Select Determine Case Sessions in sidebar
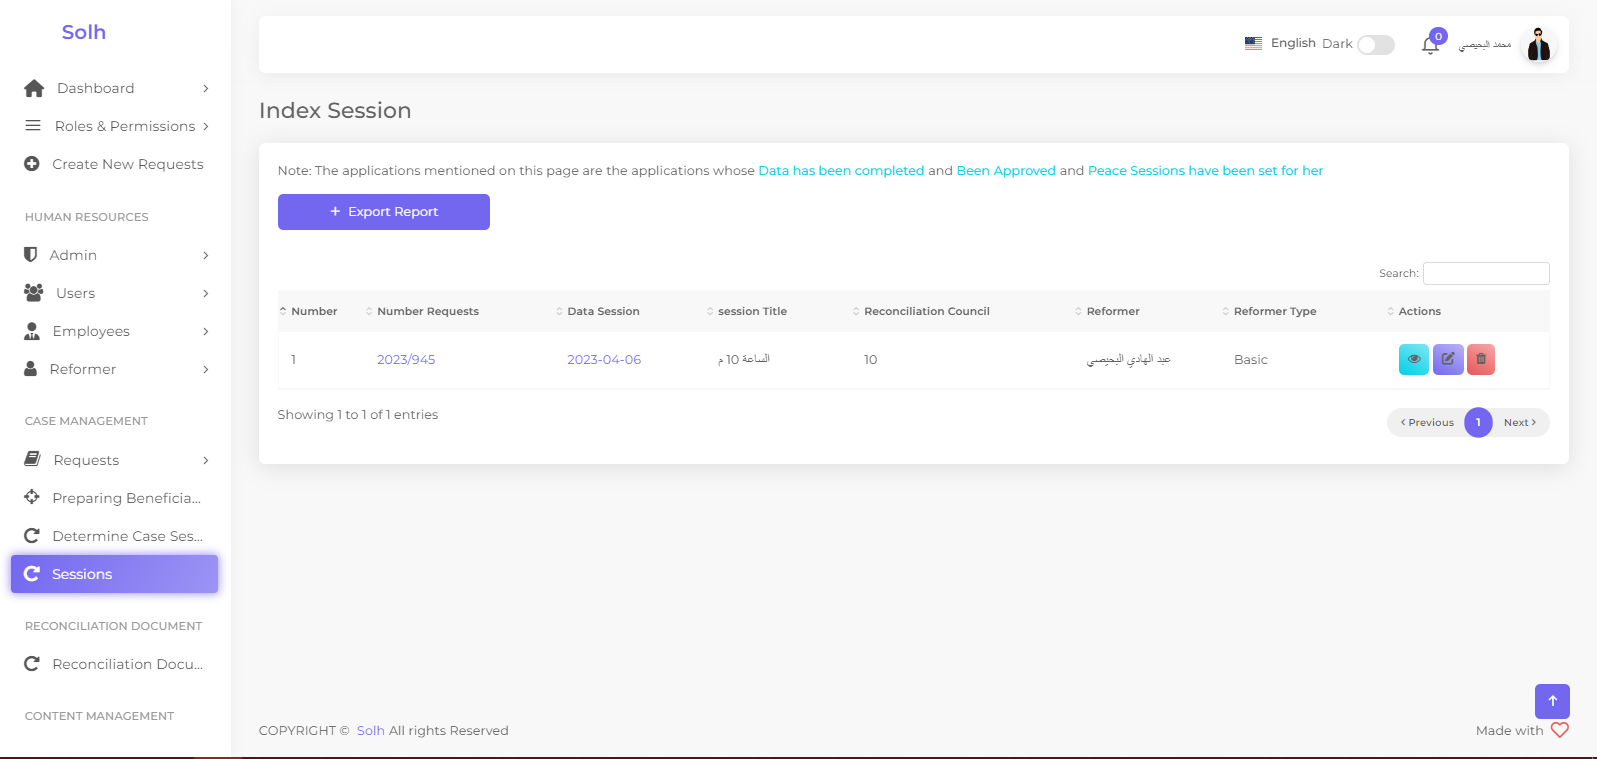 (x=127, y=536)
